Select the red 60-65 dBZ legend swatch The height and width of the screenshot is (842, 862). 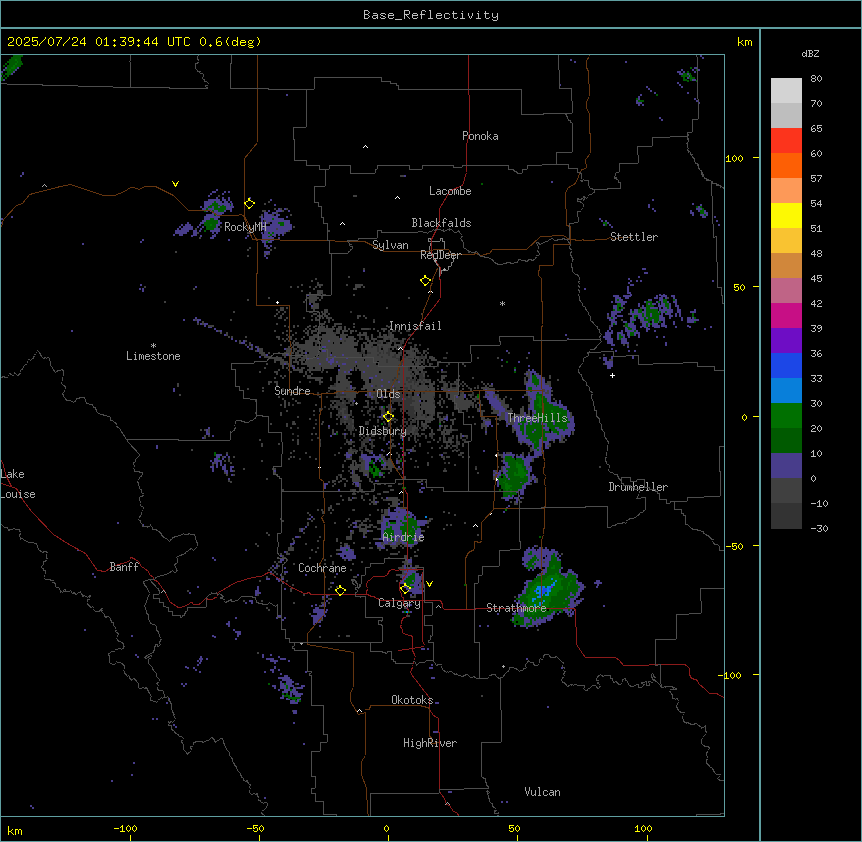click(x=786, y=140)
